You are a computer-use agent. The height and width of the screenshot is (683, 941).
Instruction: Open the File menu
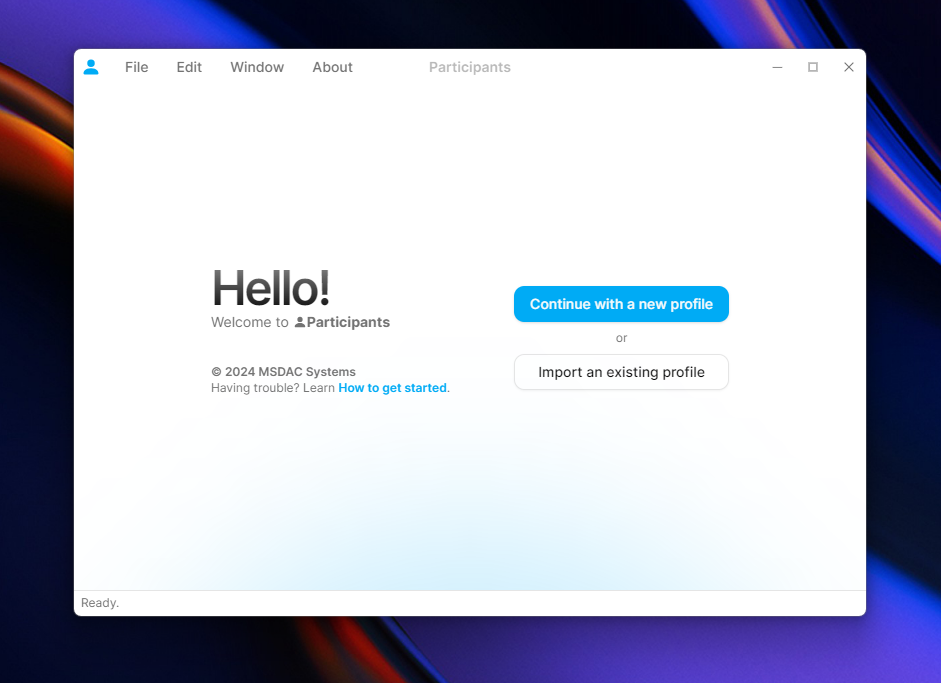click(136, 67)
